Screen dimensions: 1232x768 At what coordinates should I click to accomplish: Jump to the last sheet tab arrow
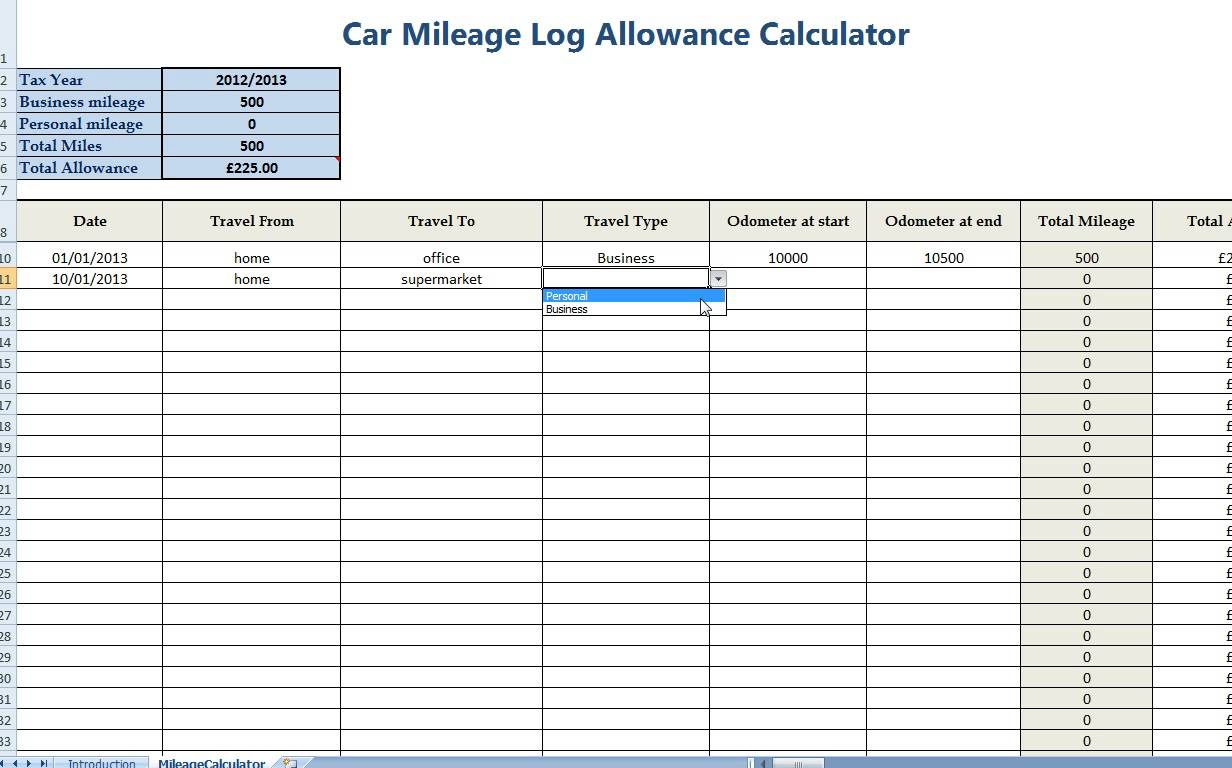click(42, 763)
